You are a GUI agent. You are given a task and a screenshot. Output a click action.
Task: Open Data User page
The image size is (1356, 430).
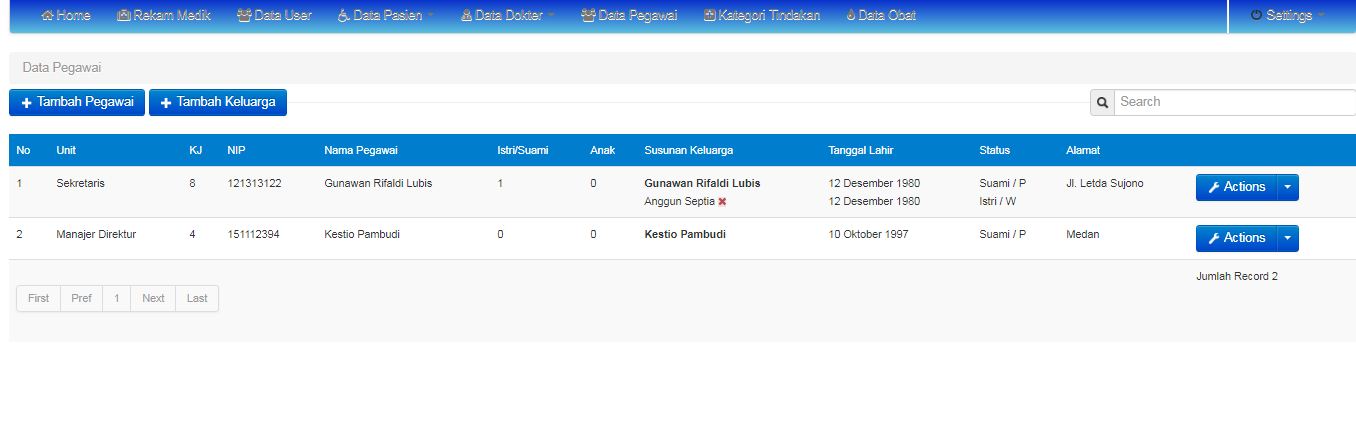tap(274, 15)
